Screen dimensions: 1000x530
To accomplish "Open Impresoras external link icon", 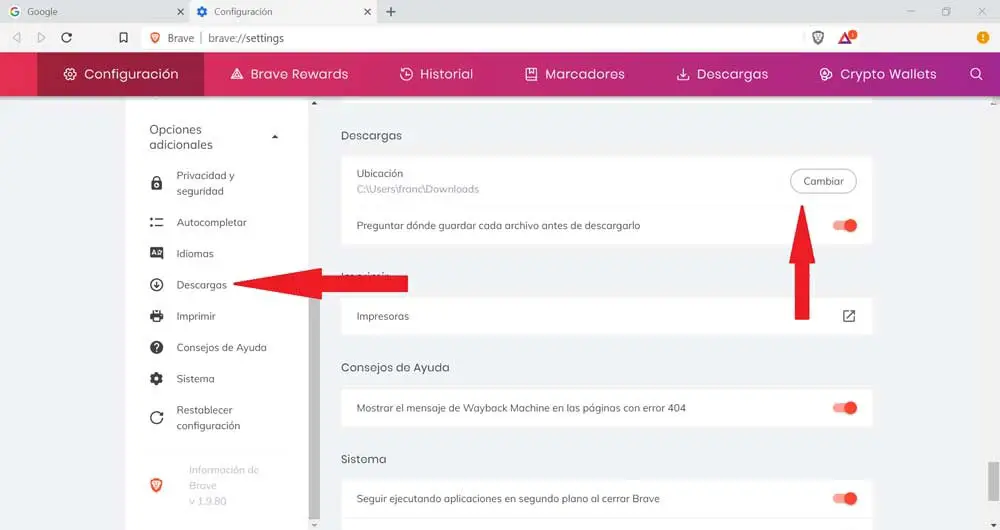I will point(849,316).
